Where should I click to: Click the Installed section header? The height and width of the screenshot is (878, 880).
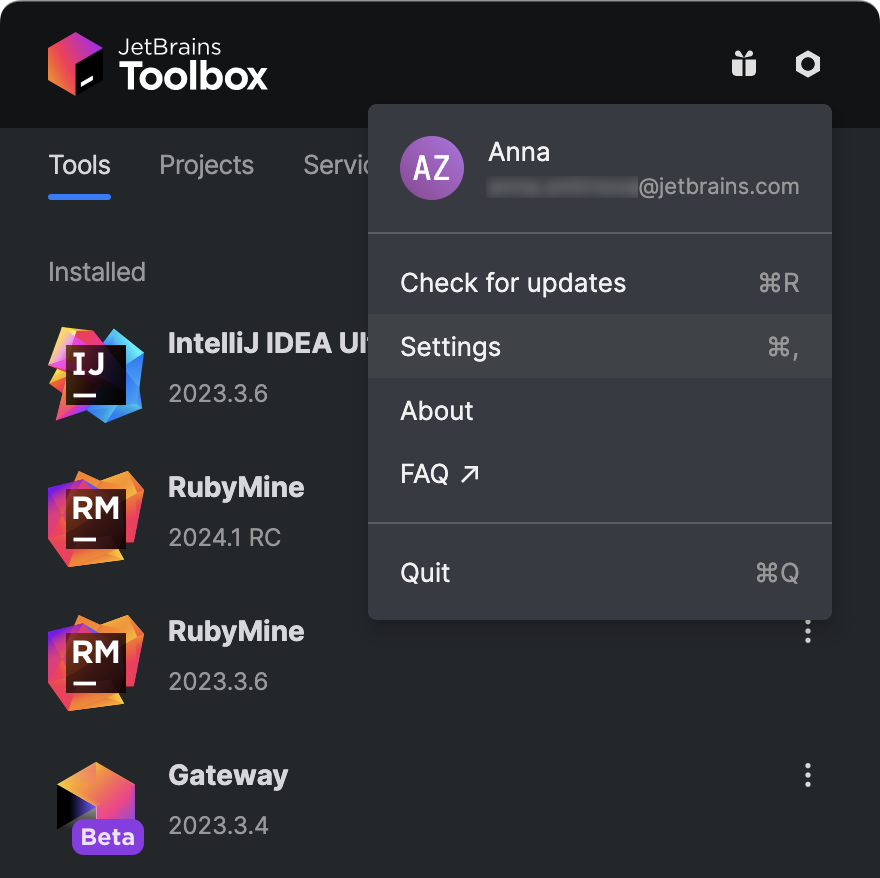96,271
